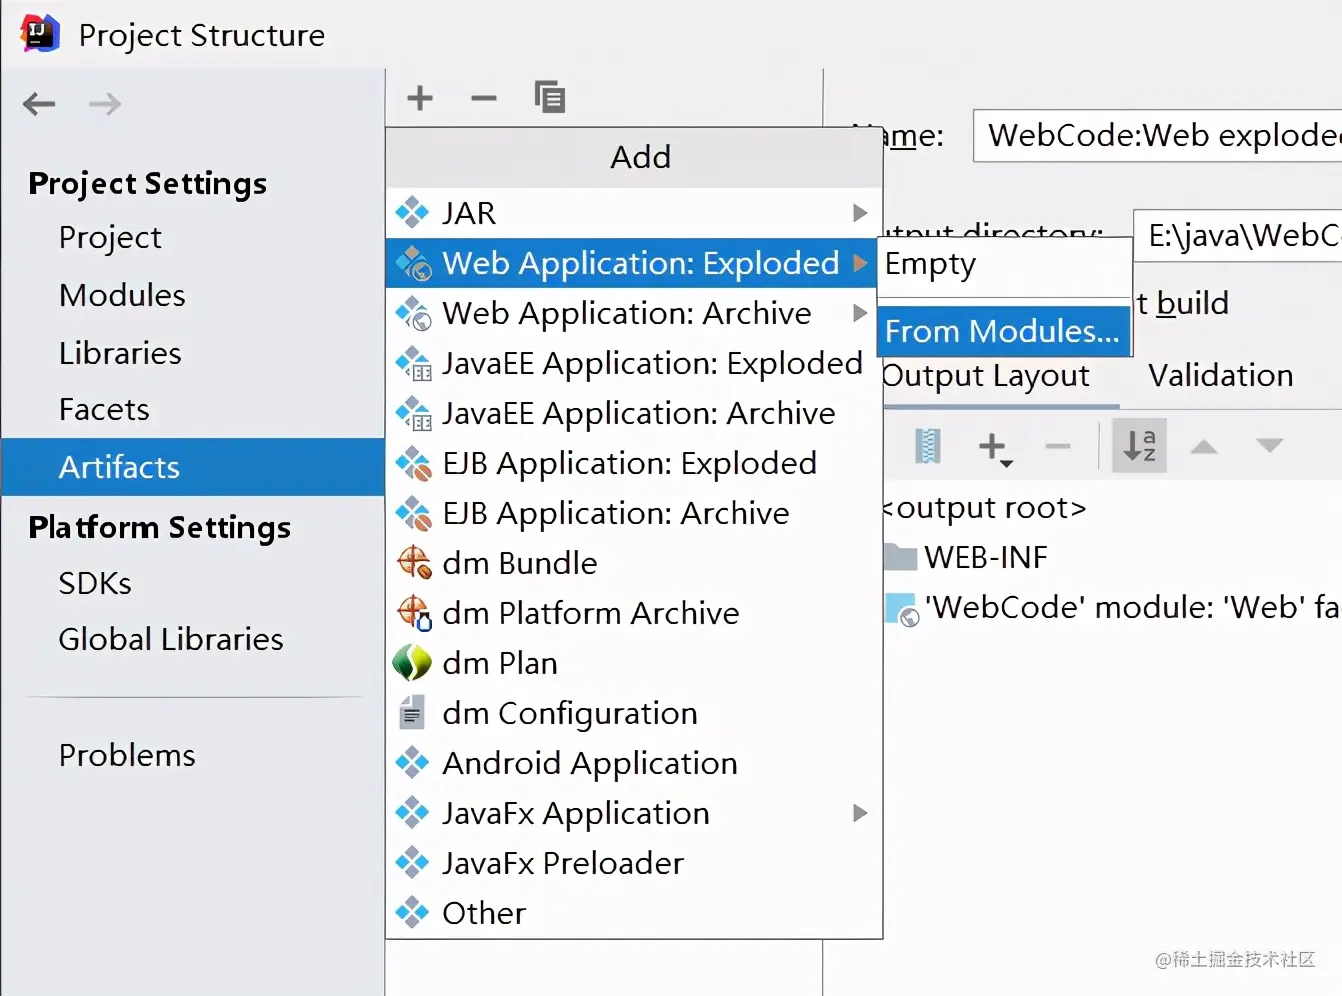Screen dimensions: 1342x996
Task: Click the IntelliJ IDEA logo in title bar
Action: point(40,34)
